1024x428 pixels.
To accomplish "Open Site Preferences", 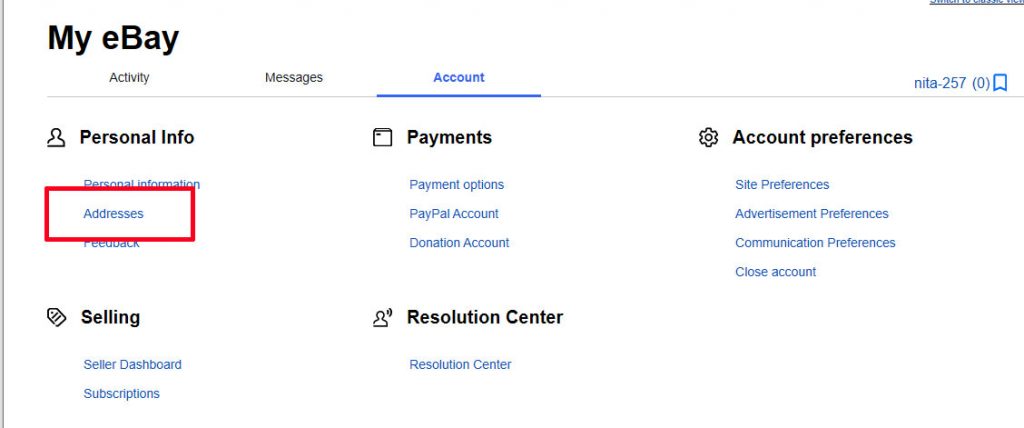I will [782, 185].
